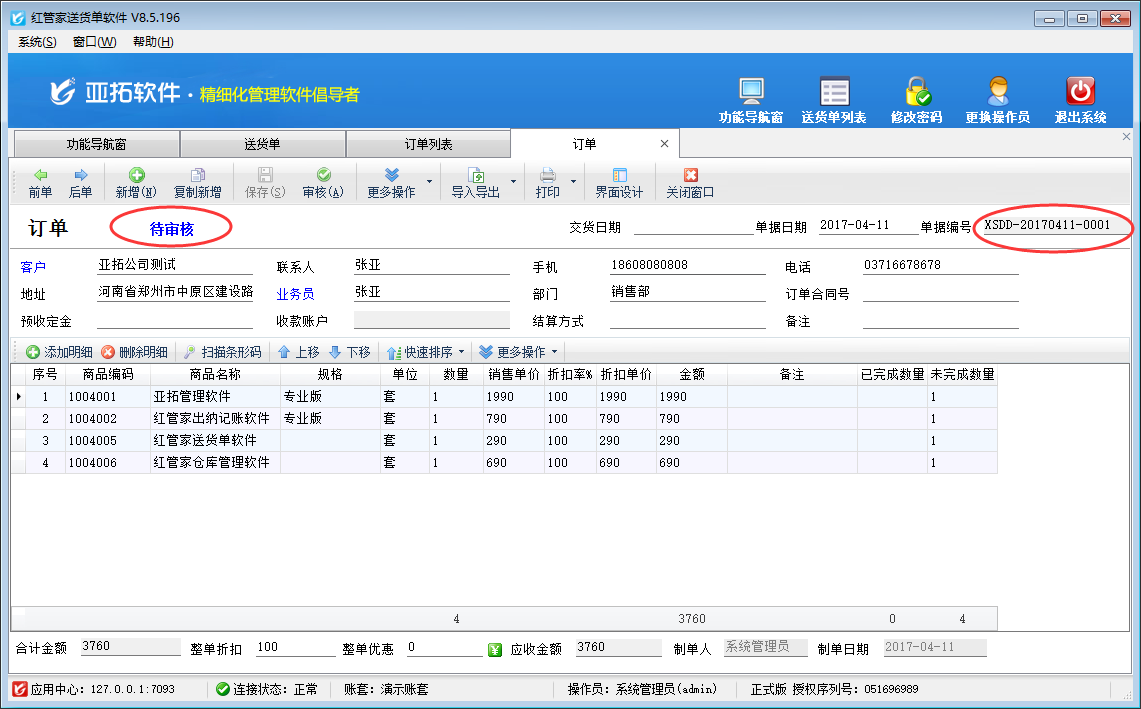Screen dimensions: 1141x709
Task: Click the blue 客户 link label
Action: click(34, 267)
